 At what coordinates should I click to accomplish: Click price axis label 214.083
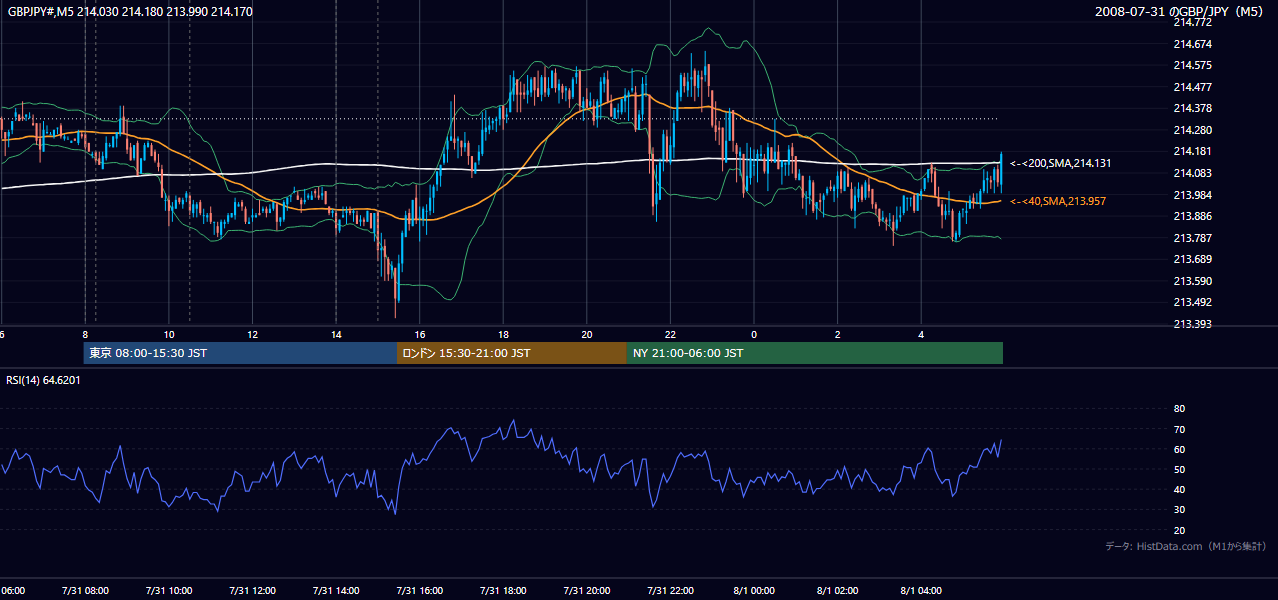(1192, 173)
